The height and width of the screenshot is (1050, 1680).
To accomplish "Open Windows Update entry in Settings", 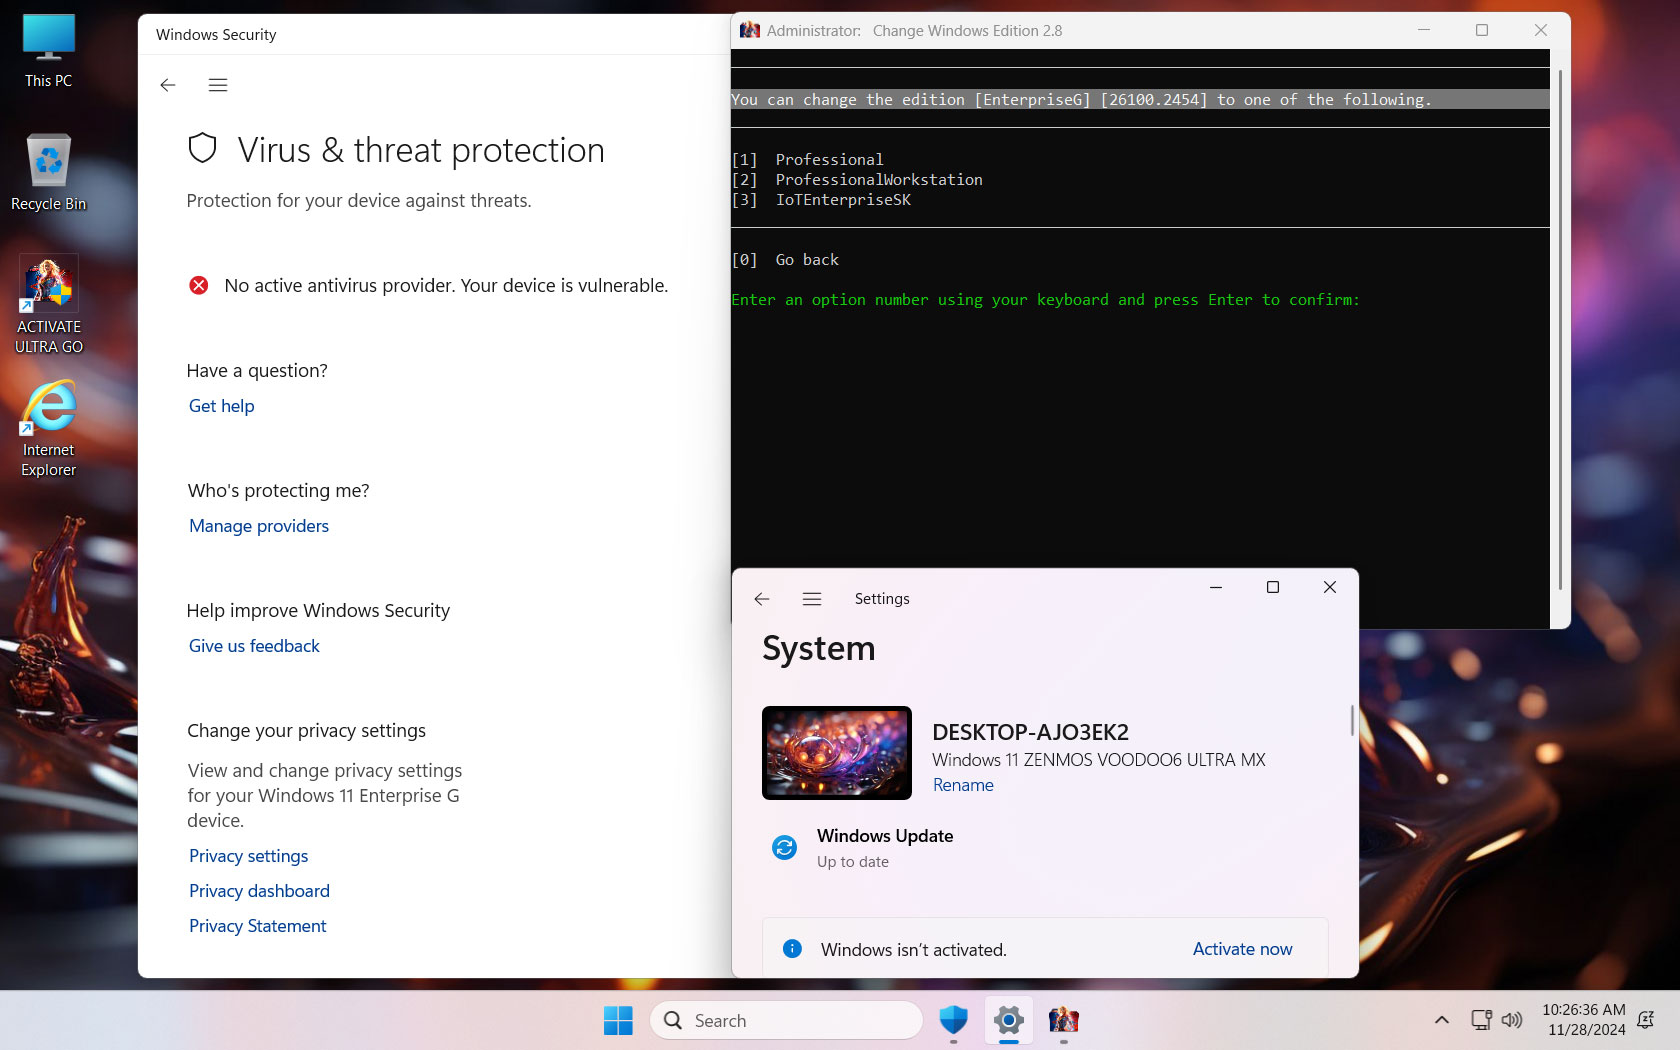I will point(885,848).
